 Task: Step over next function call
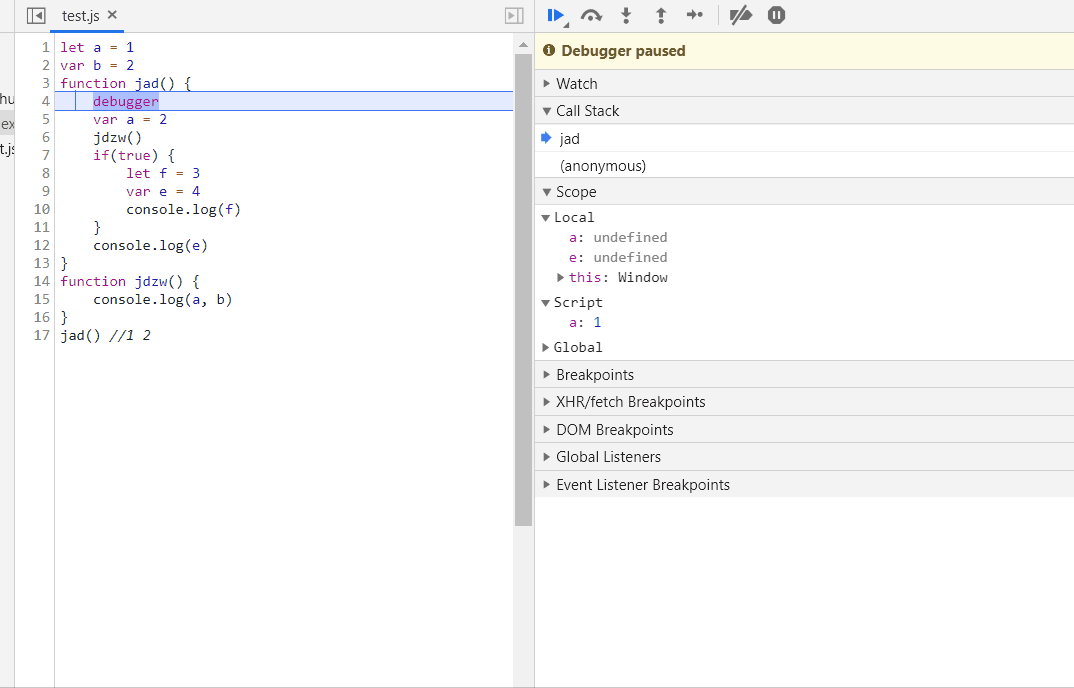[x=591, y=15]
